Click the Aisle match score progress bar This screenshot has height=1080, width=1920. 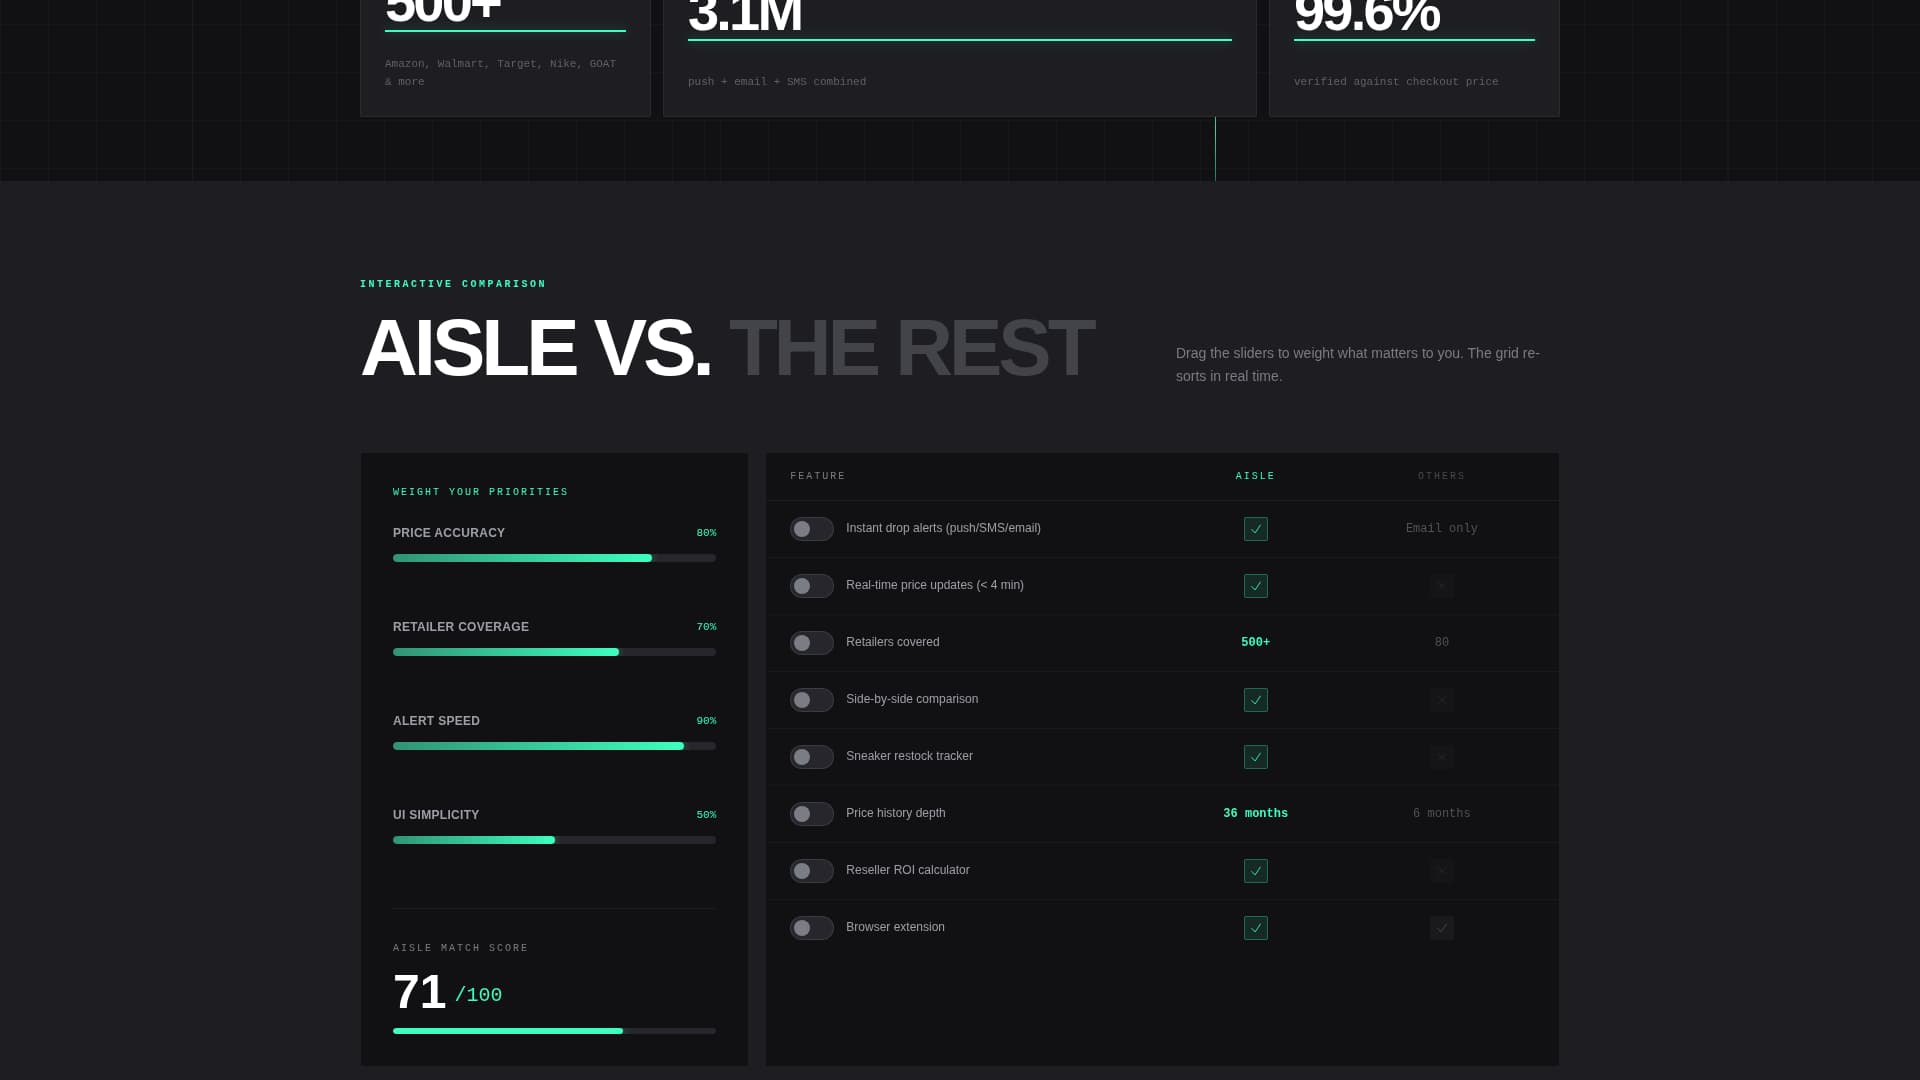[x=554, y=1031]
